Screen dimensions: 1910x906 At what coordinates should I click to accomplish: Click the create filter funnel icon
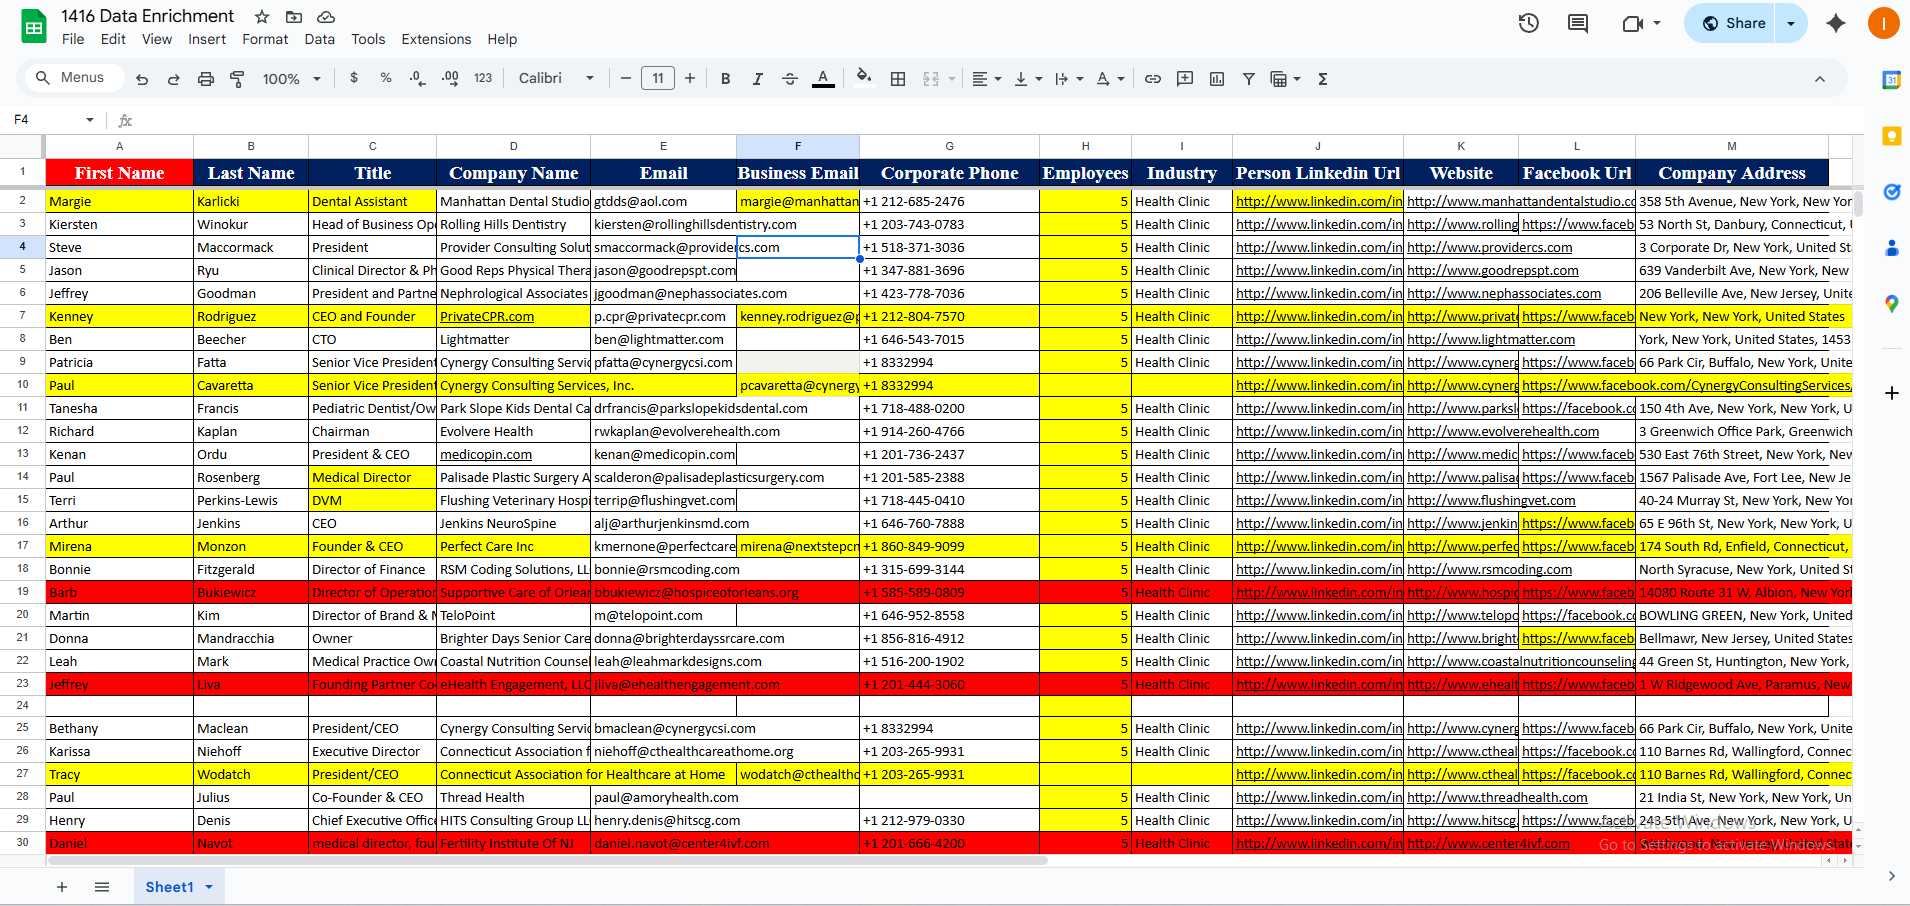[1248, 79]
